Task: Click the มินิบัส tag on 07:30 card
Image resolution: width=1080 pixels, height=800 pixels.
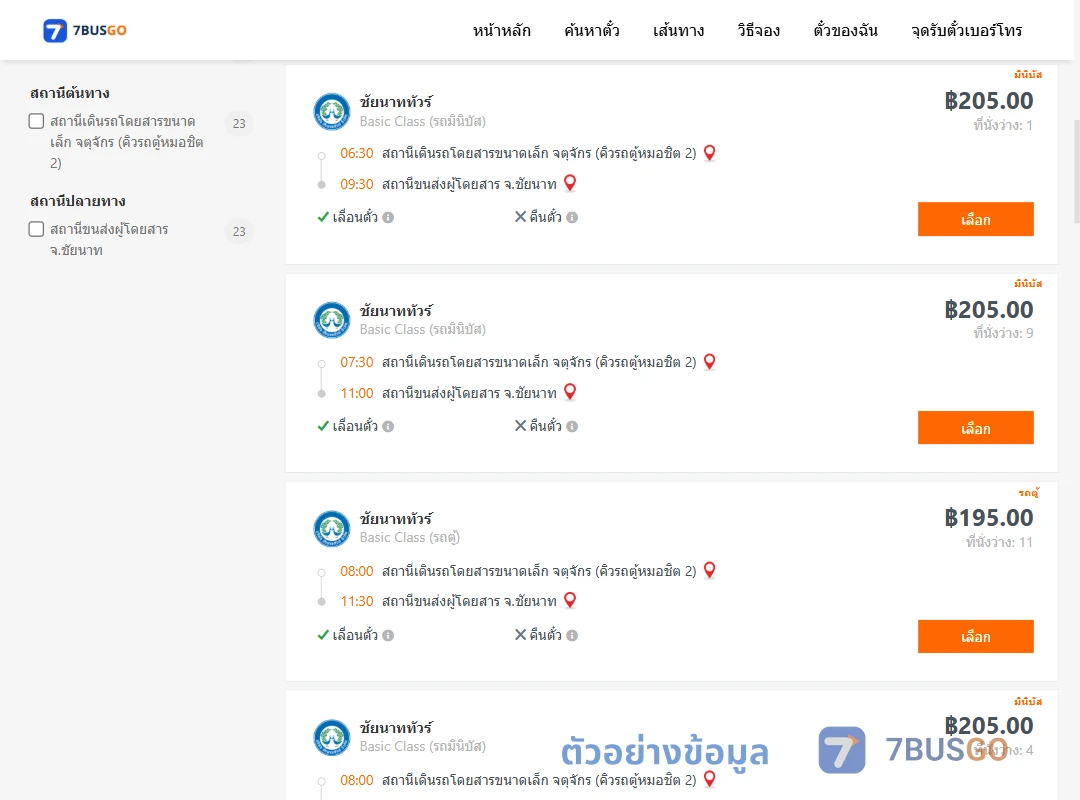Action: 1028,283
